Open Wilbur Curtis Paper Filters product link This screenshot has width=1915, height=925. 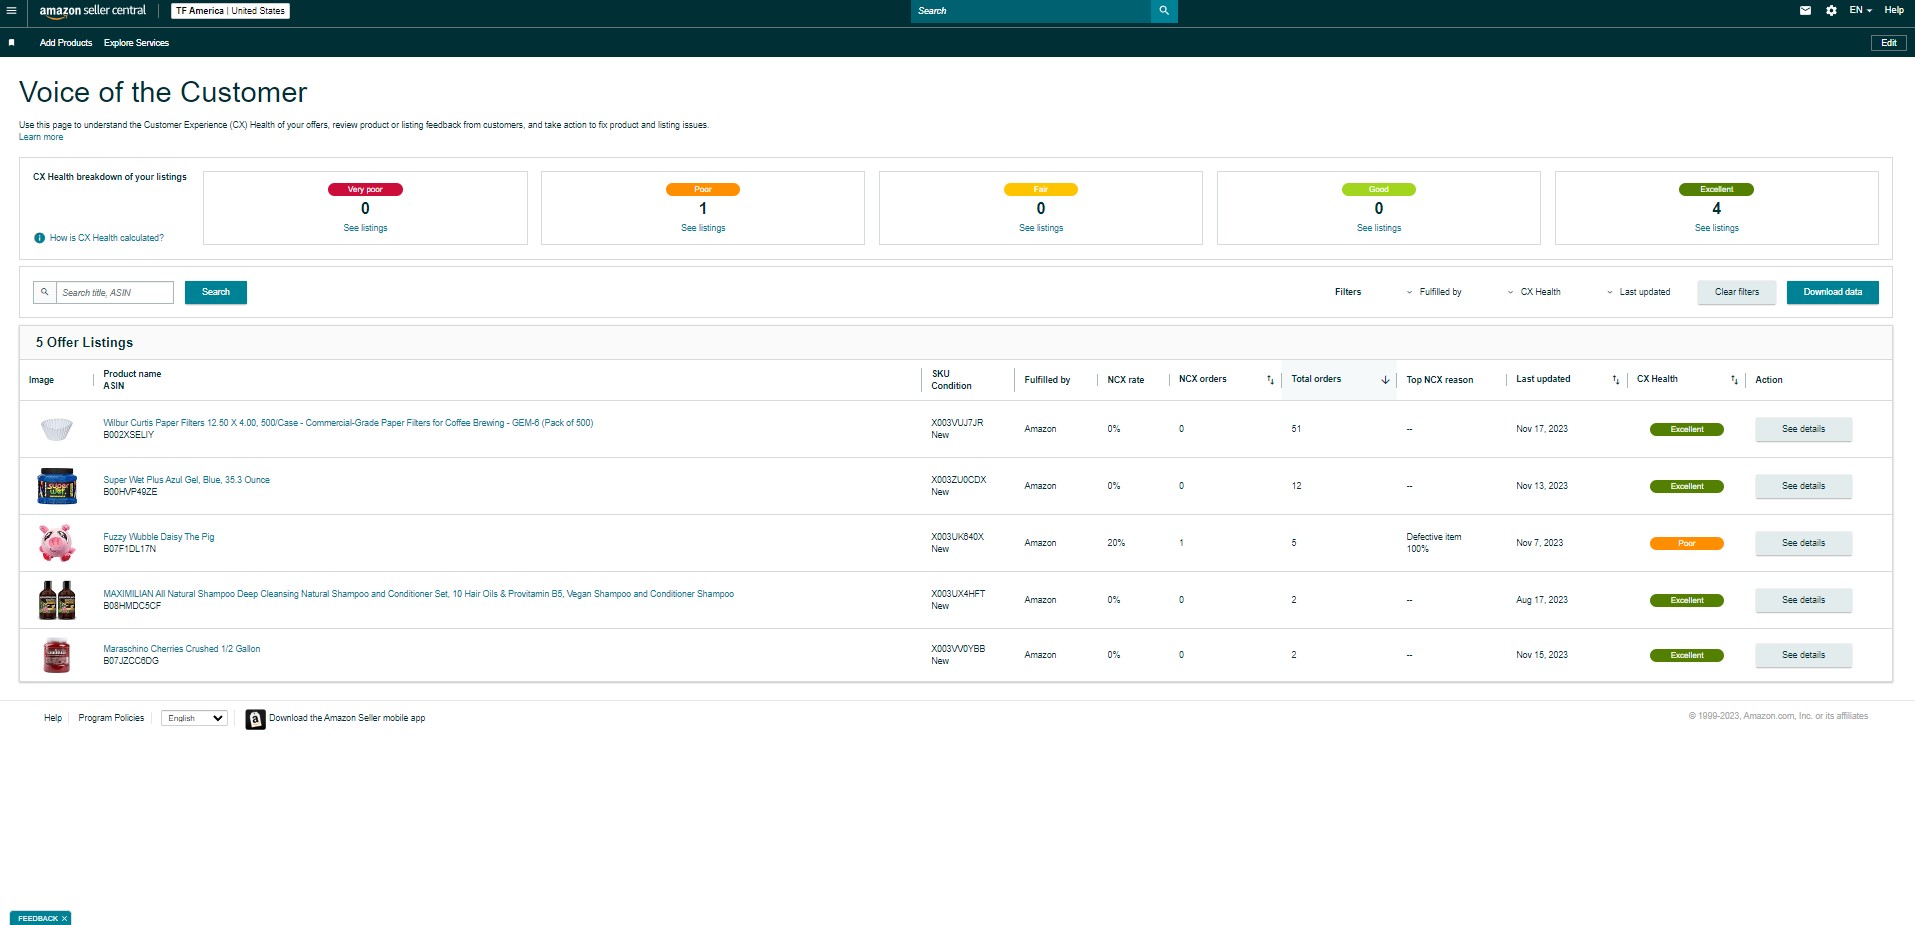(x=348, y=423)
